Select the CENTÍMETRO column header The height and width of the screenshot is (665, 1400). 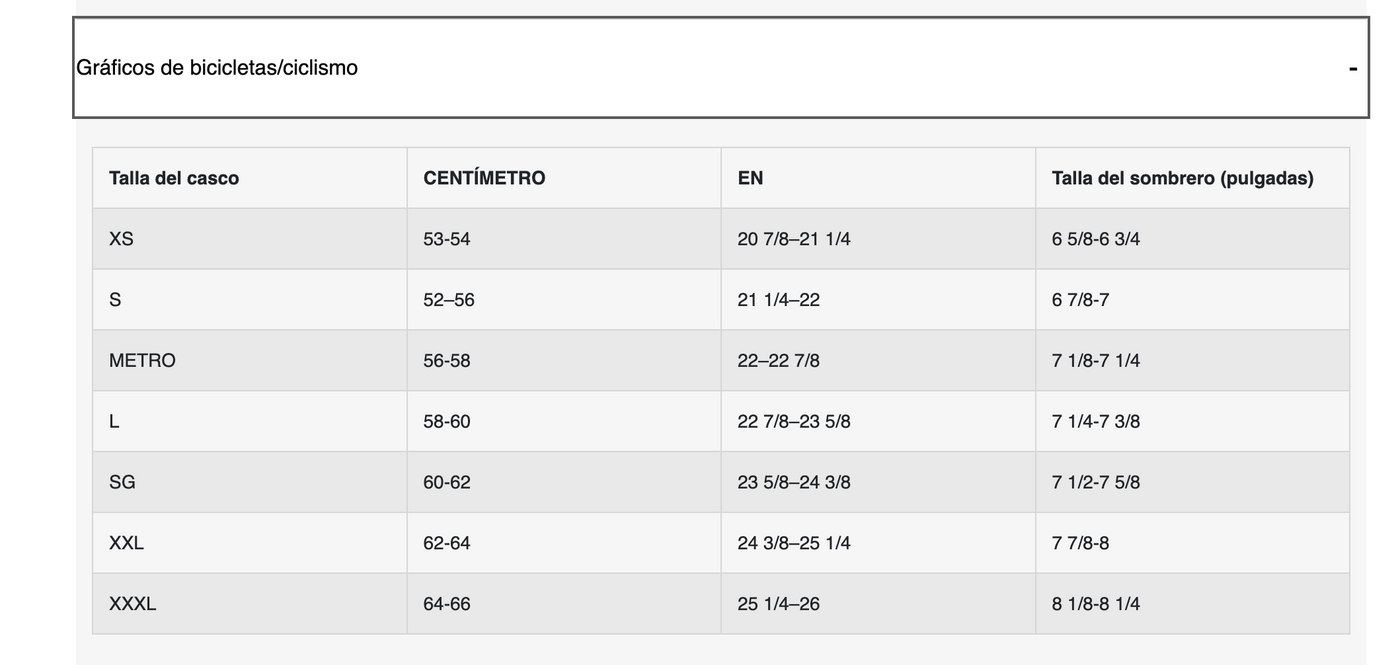pos(484,178)
